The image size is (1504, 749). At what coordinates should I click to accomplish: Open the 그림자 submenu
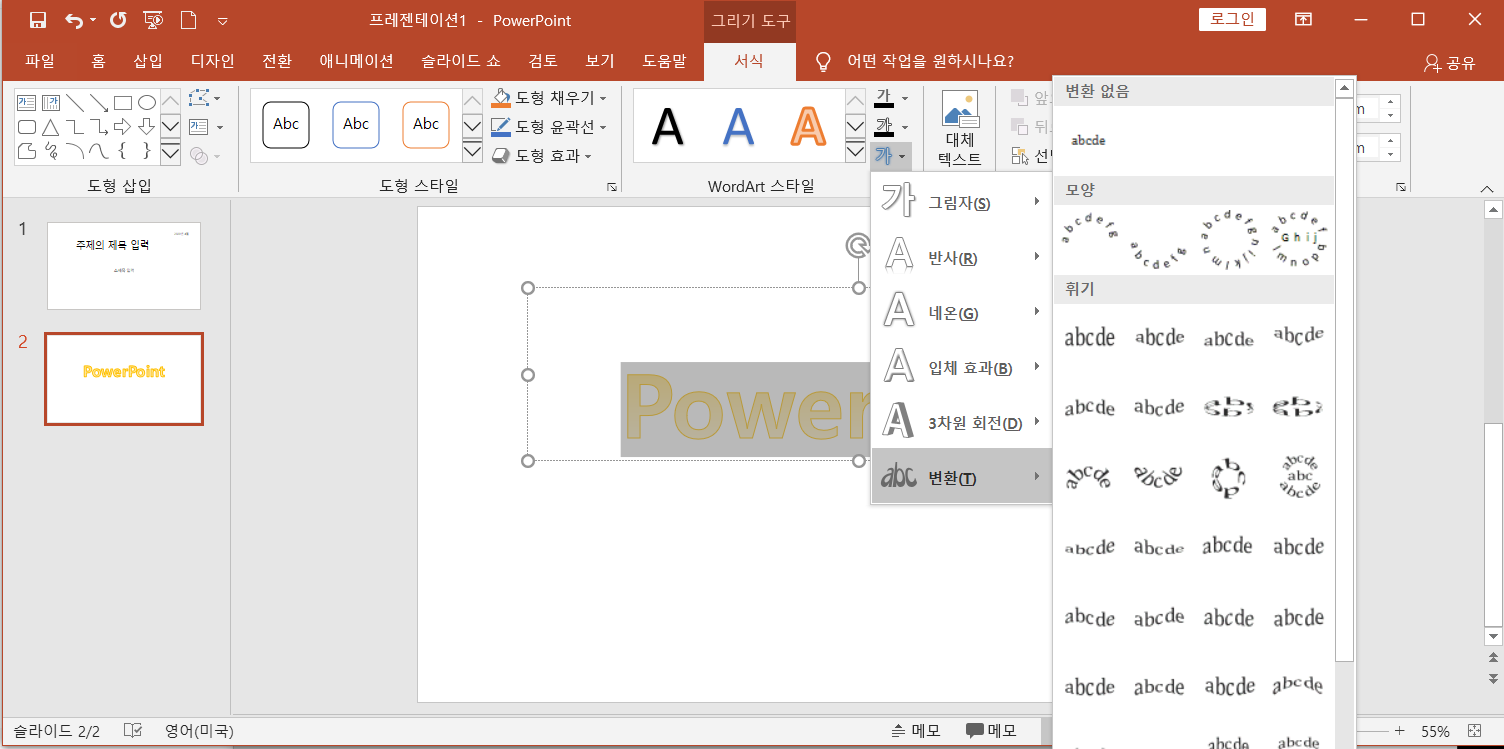click(961, 203)
